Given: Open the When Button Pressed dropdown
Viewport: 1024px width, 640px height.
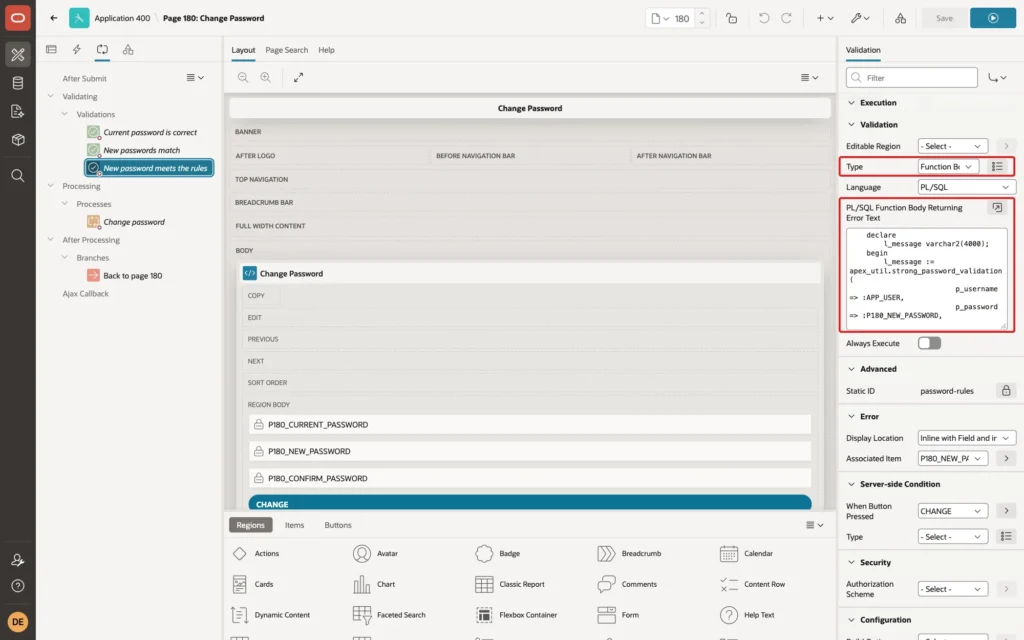Looking at the screenshot, I should 952,511.
